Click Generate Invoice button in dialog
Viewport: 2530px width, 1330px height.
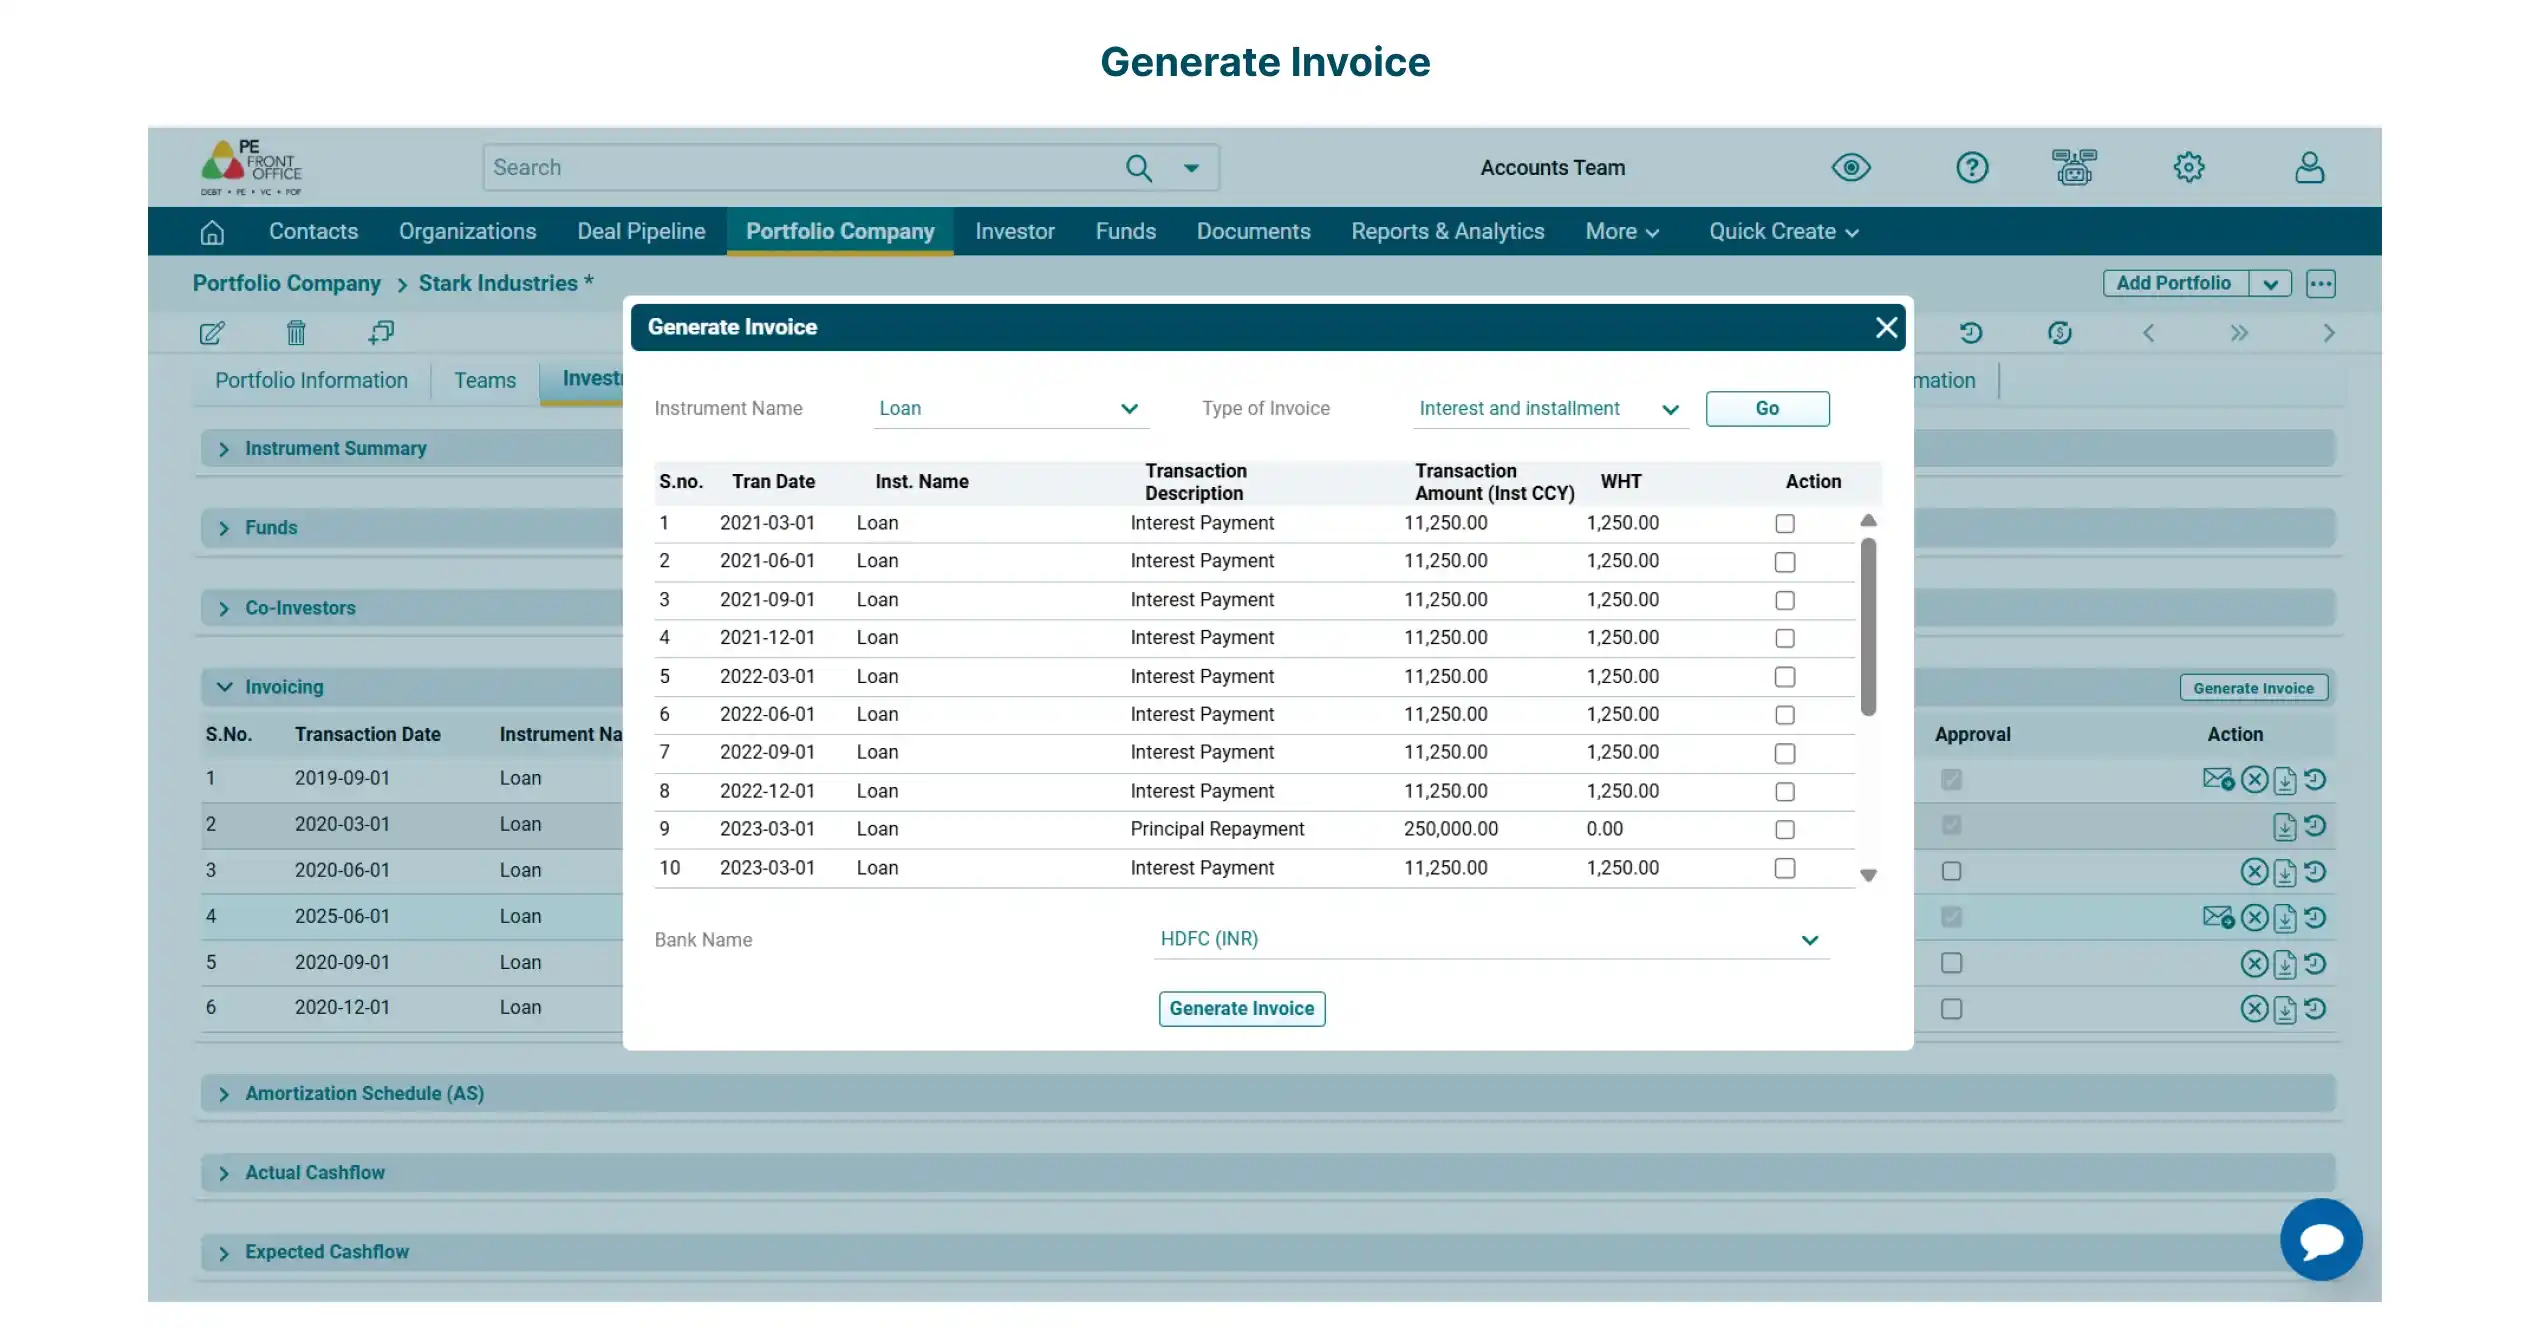click(1241, 1009)
